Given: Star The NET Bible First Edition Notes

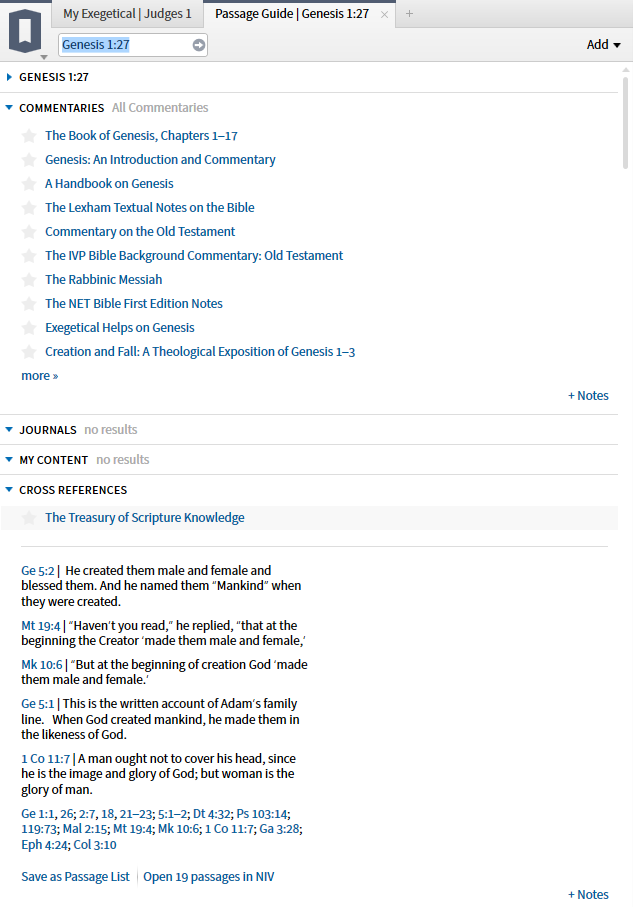Looking at the screenshot, I should click(28, 303).
